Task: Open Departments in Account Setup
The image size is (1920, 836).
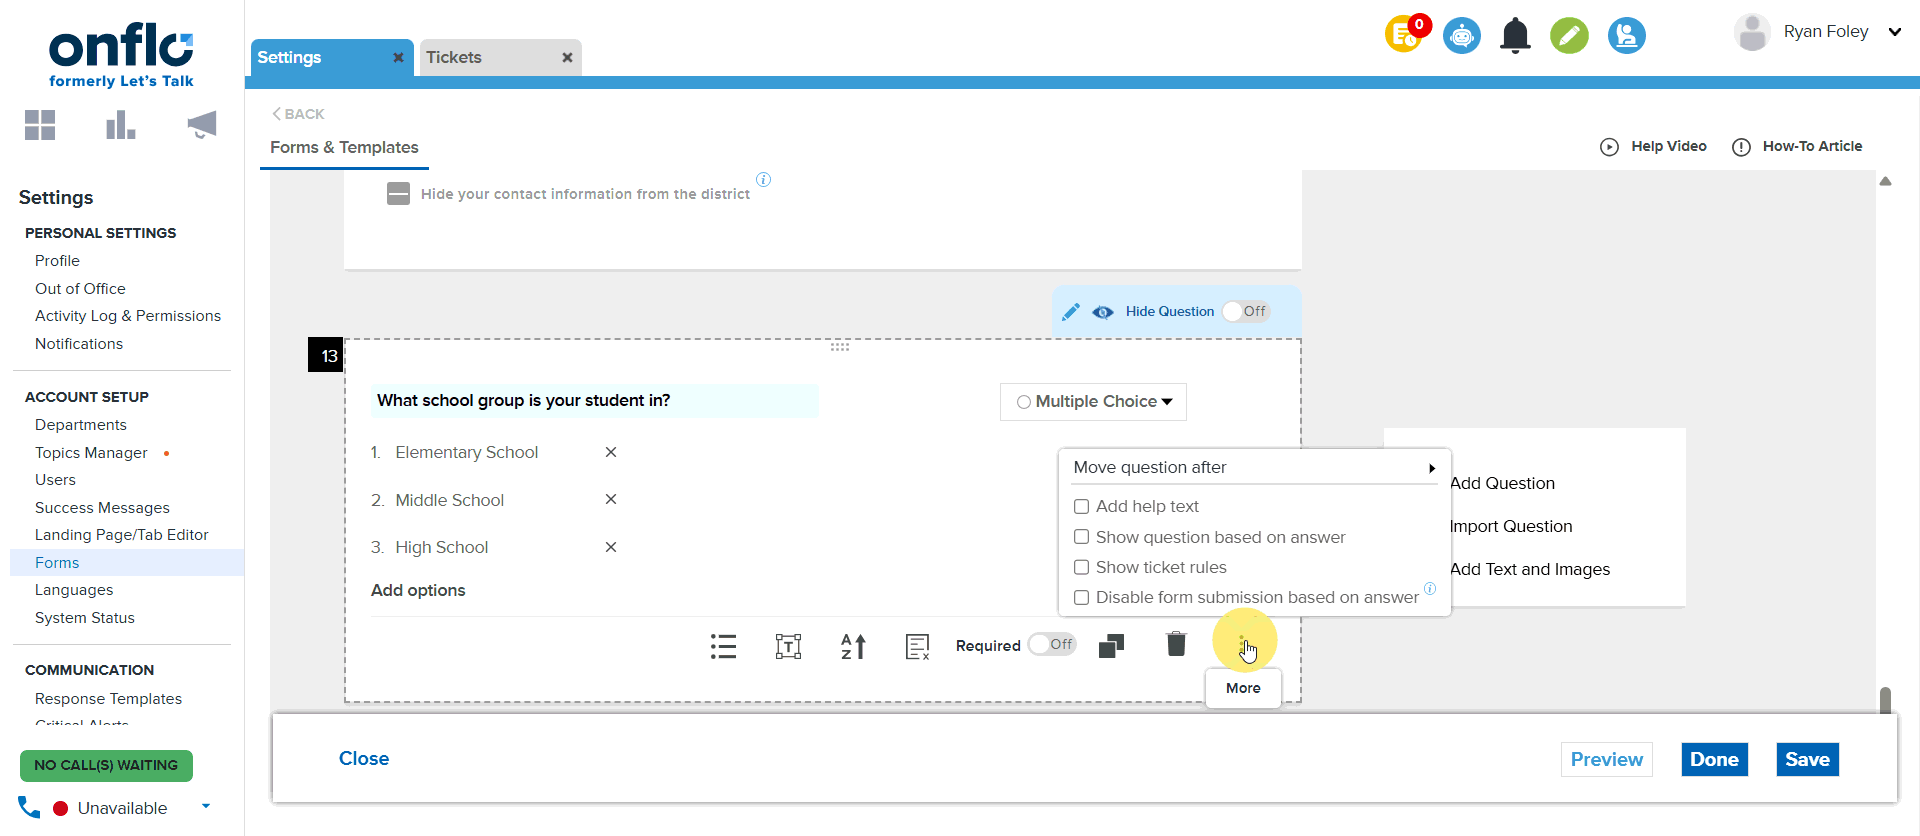Action: (81, 425)
